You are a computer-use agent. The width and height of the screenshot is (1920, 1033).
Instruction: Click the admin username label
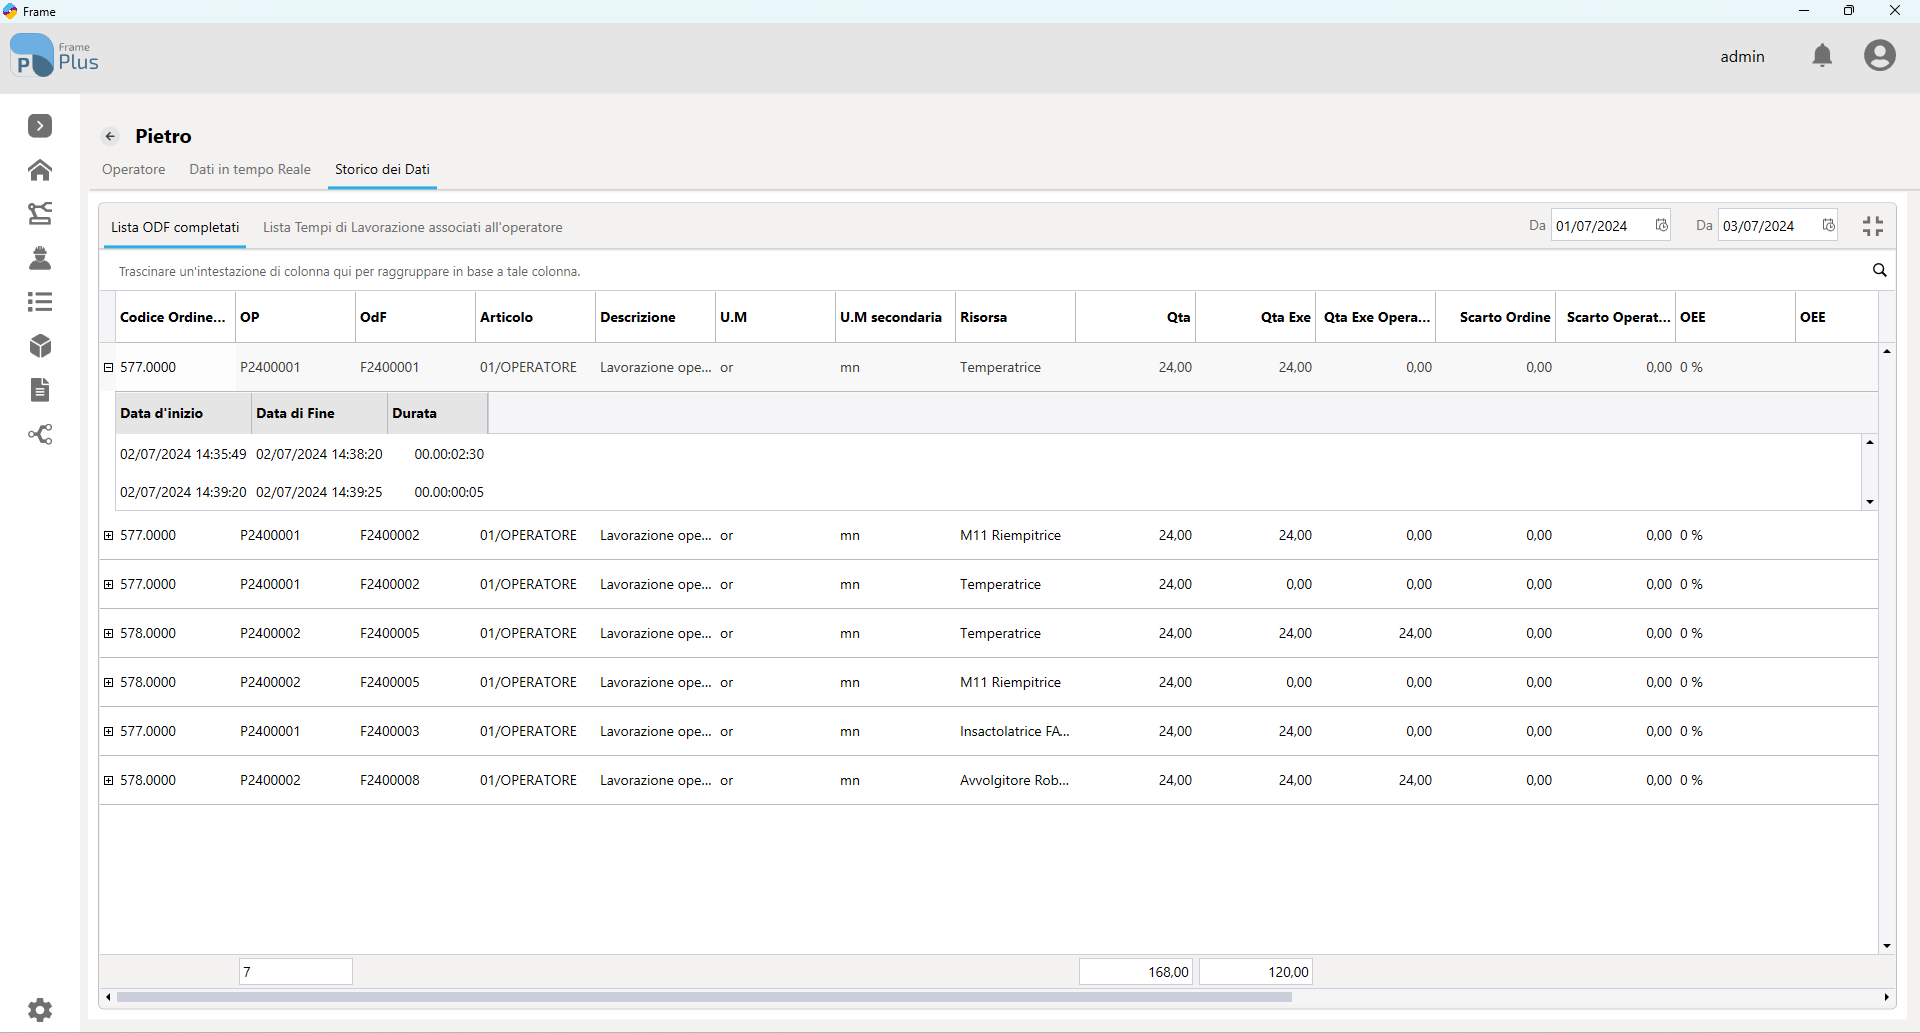1742,56
